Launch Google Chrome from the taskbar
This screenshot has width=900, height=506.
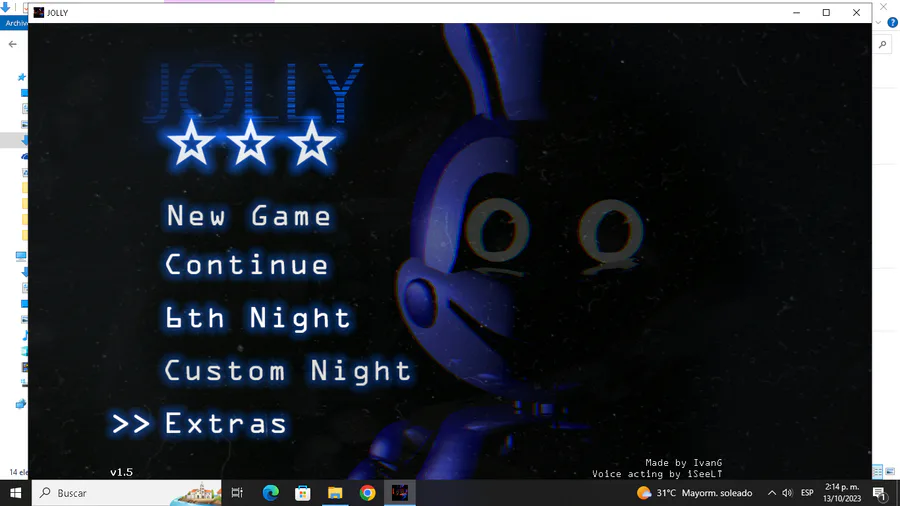pos(367,493)
